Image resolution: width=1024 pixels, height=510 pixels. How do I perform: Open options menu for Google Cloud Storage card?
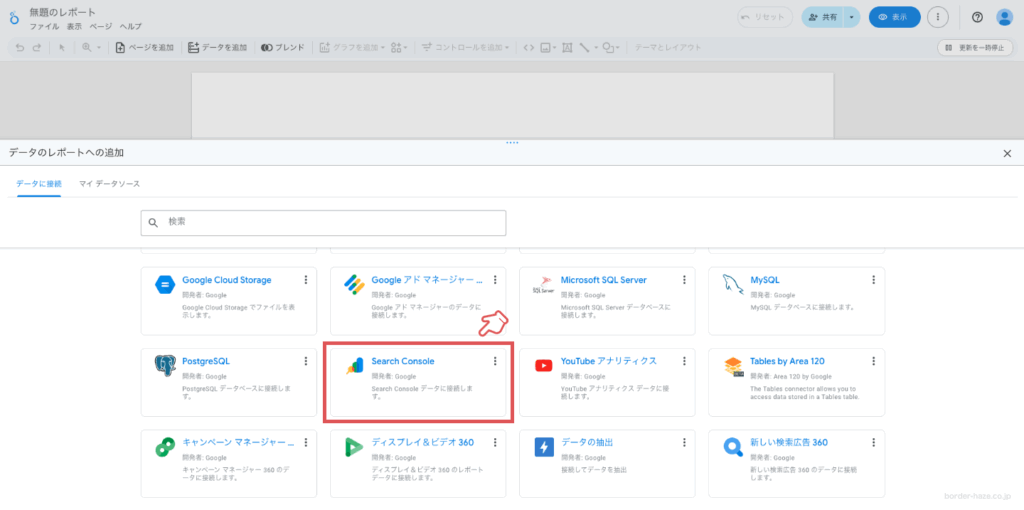(306, 280)
